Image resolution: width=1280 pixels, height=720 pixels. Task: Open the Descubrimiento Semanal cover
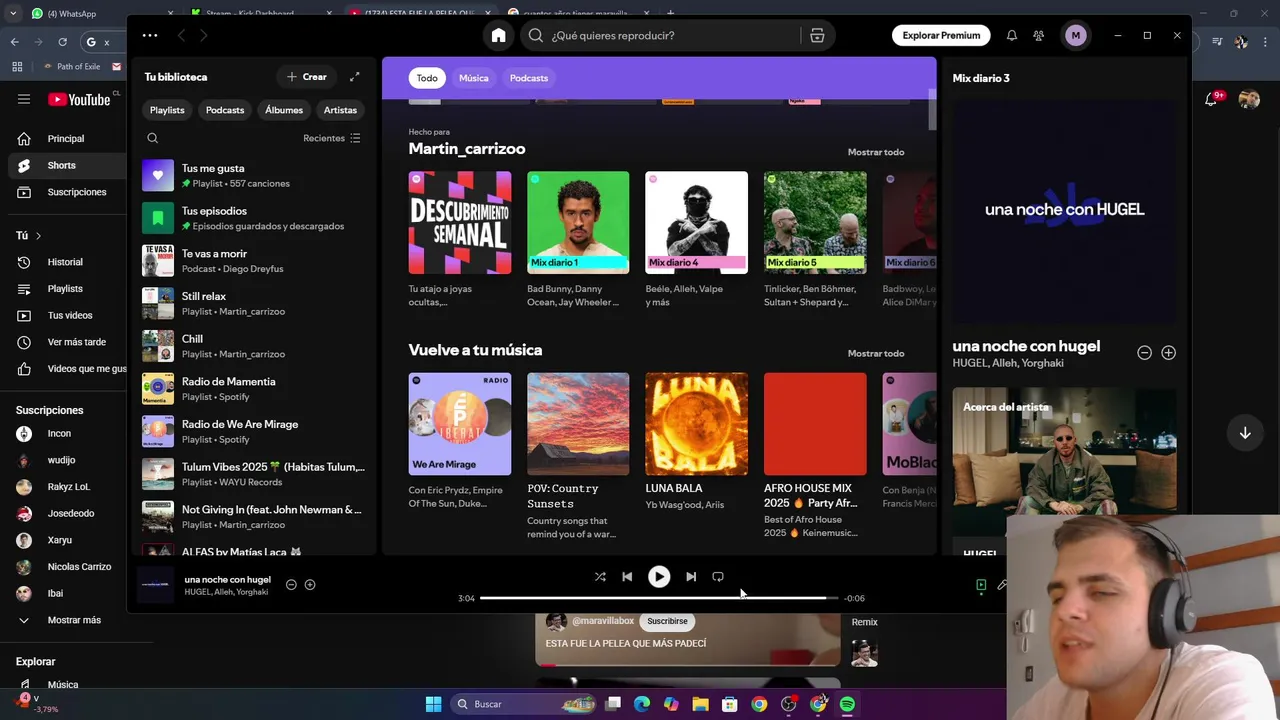[460, 222]
